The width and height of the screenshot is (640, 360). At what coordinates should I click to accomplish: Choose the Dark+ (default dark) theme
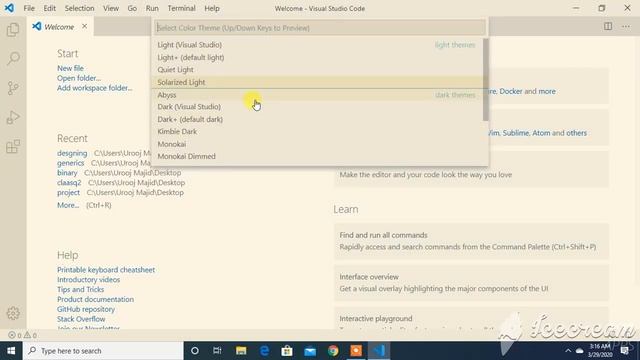317,119
